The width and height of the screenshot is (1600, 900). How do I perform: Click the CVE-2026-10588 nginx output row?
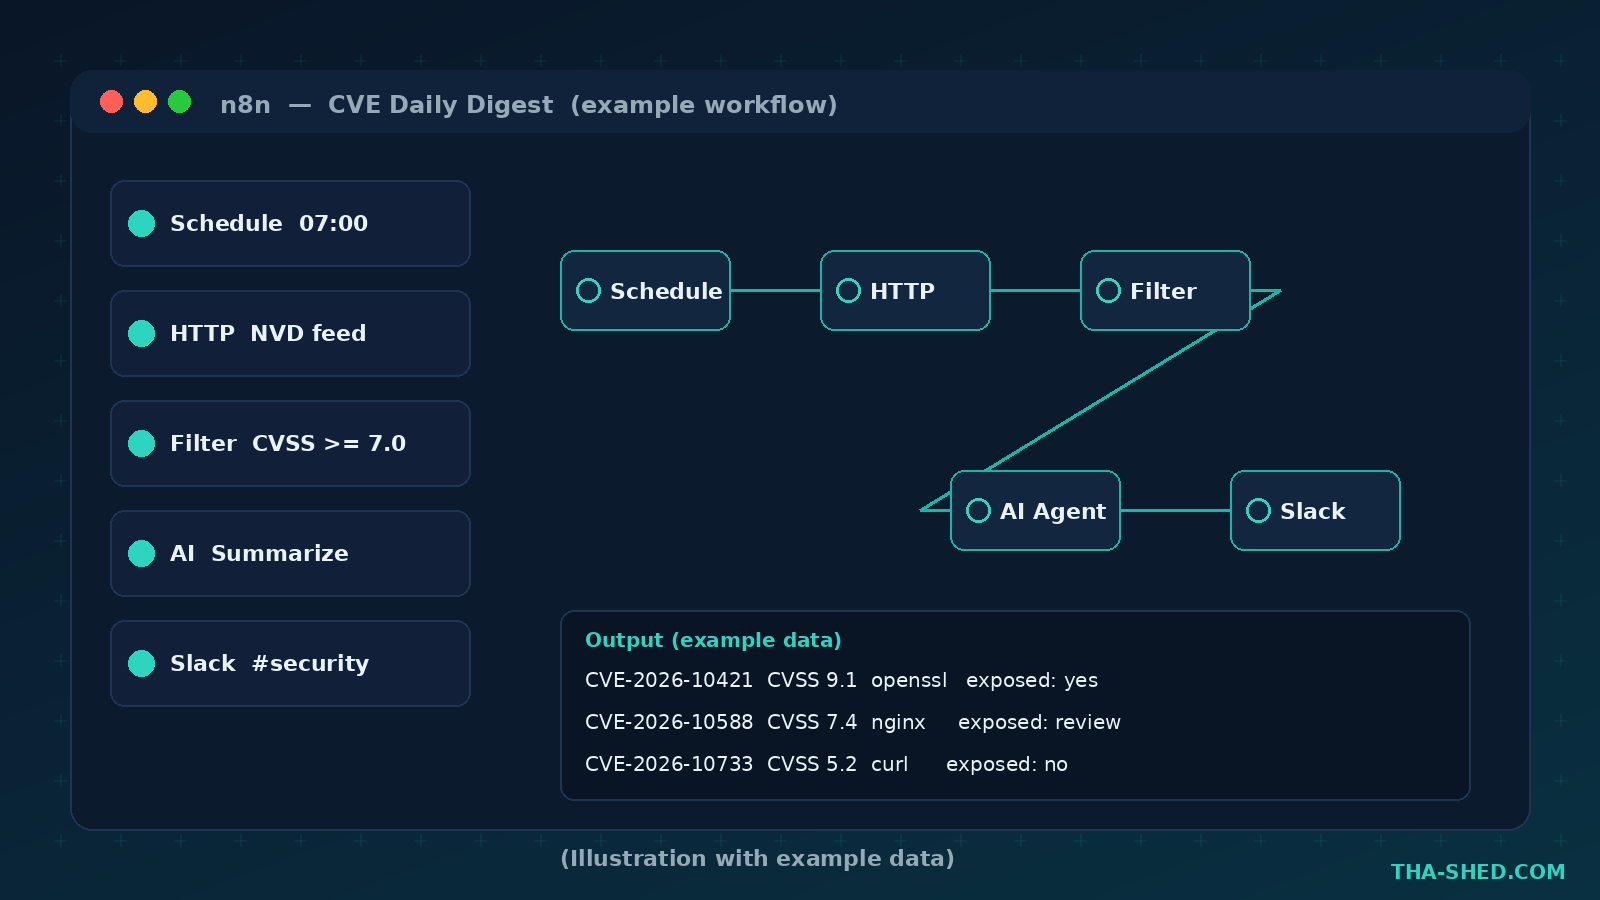[853, 722]
